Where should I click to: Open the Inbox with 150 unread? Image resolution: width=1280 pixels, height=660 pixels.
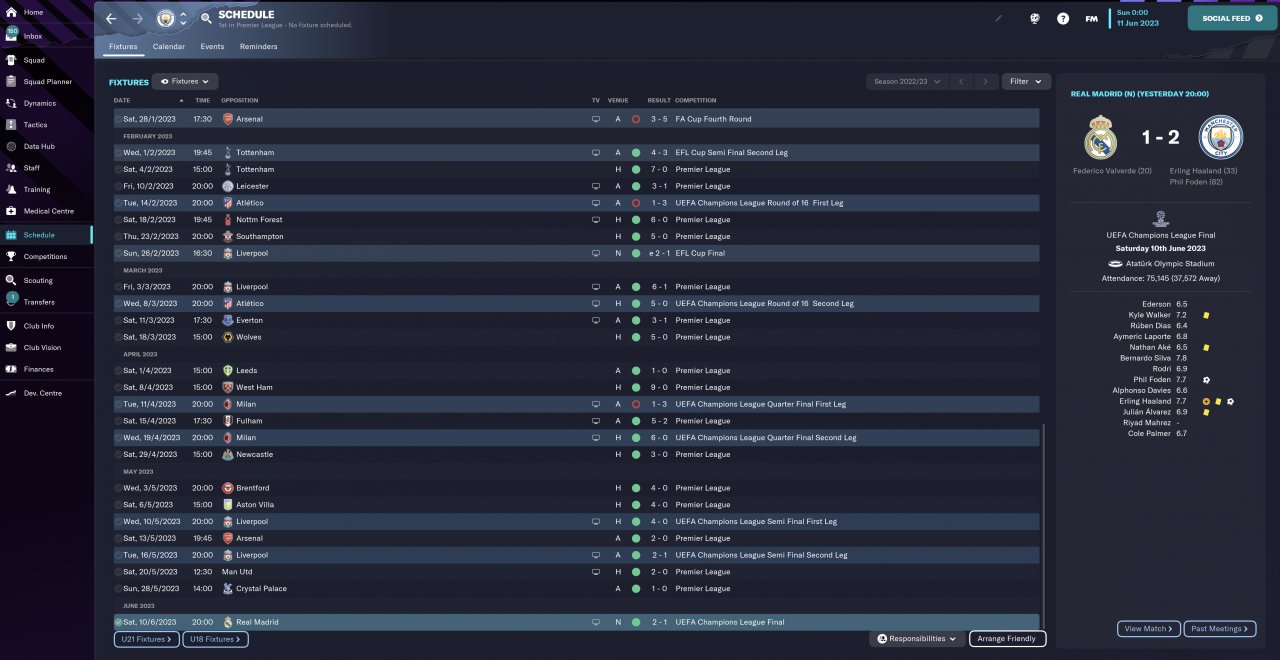[33, 36]
